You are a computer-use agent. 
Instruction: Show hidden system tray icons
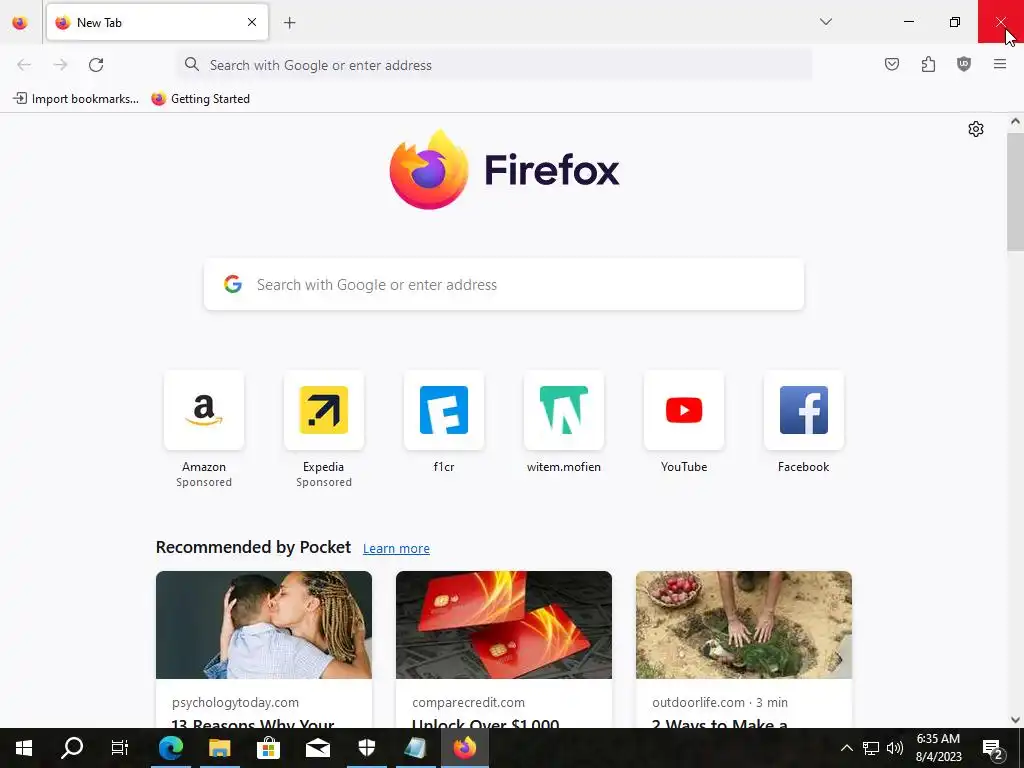(846, 748)
